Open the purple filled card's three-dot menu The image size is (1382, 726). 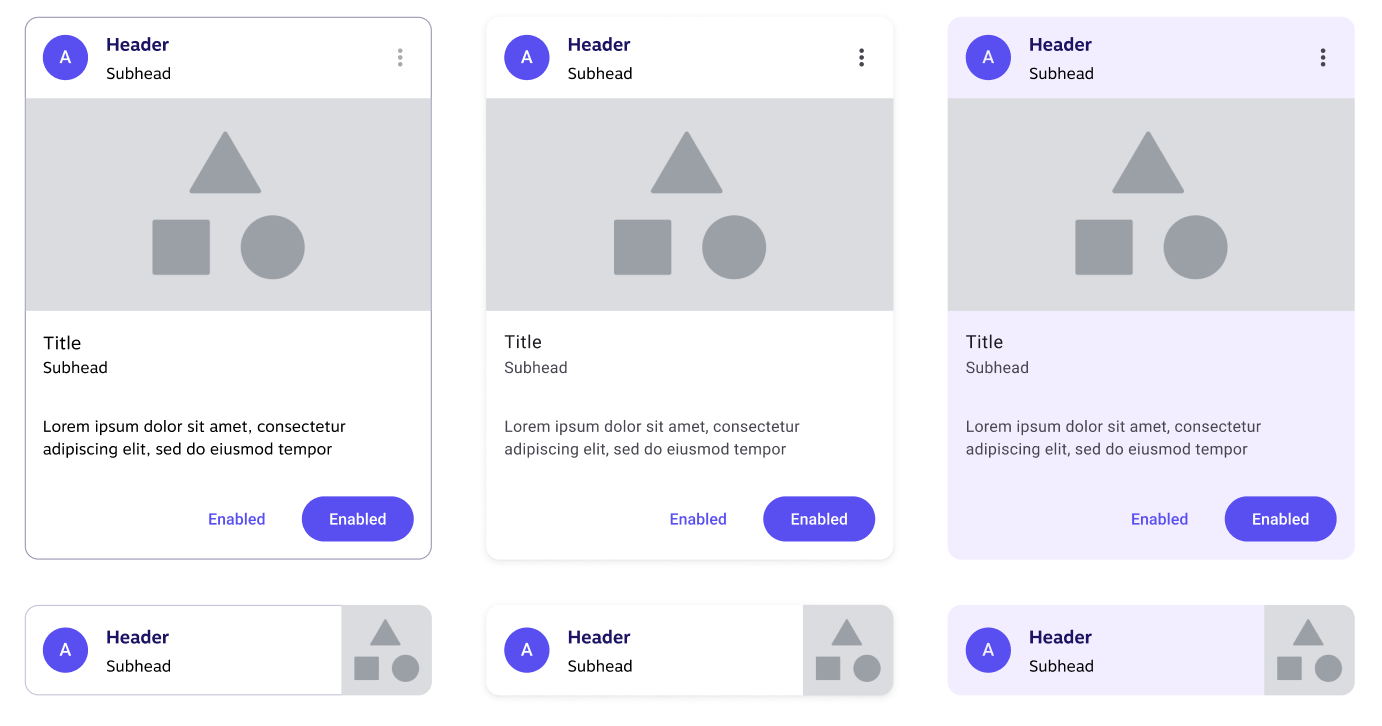[1322, 58]
